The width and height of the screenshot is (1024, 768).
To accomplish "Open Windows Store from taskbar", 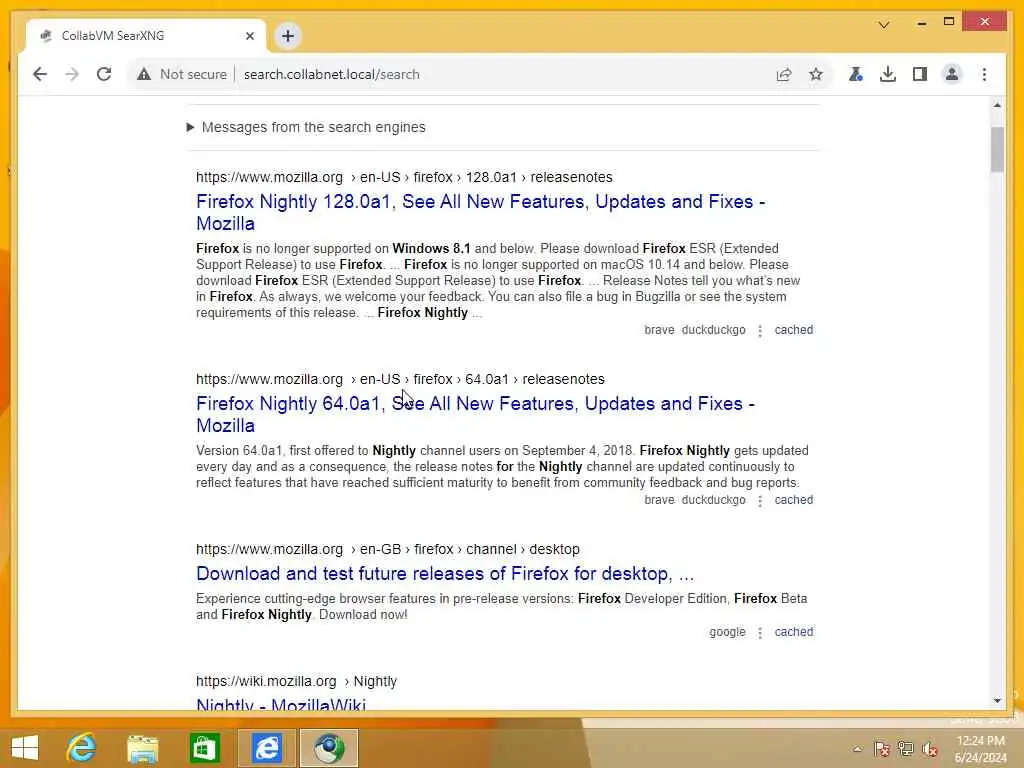I will pyautogui.click(x=204, y=748).
